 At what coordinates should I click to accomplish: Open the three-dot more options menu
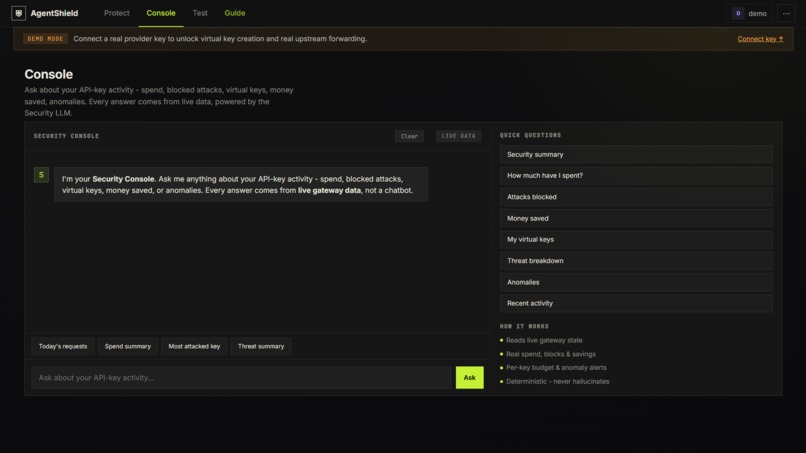[x=786, y=14]
